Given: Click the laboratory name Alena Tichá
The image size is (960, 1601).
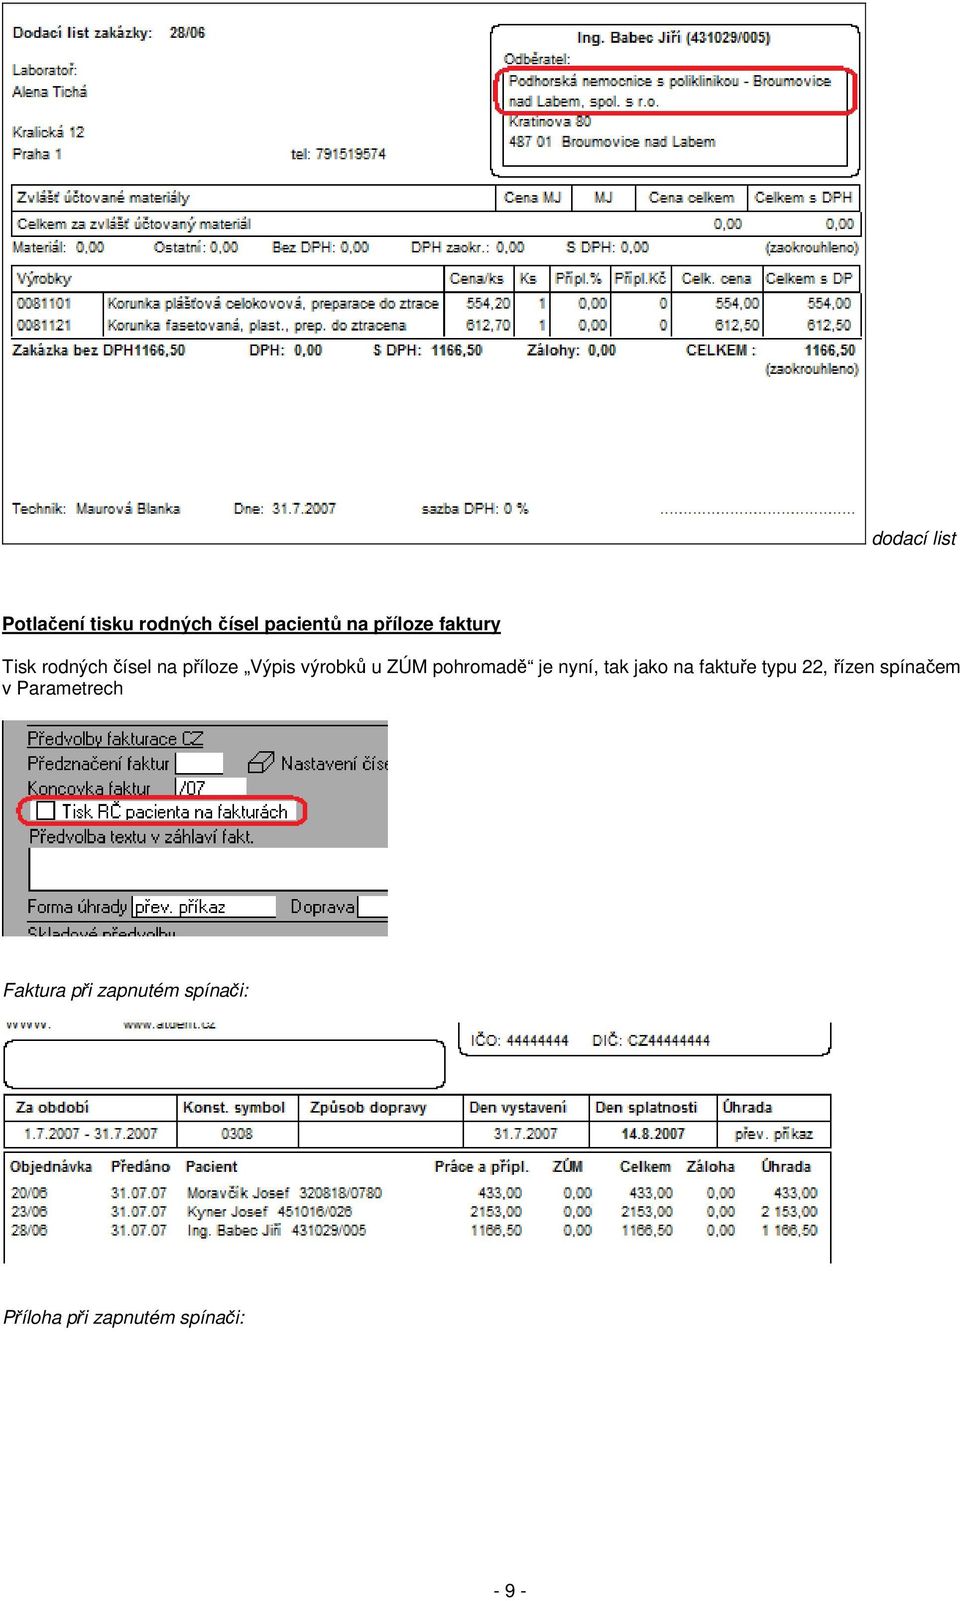Looking at the screenshot, I should pyautogui.click(x=50, y=92).
